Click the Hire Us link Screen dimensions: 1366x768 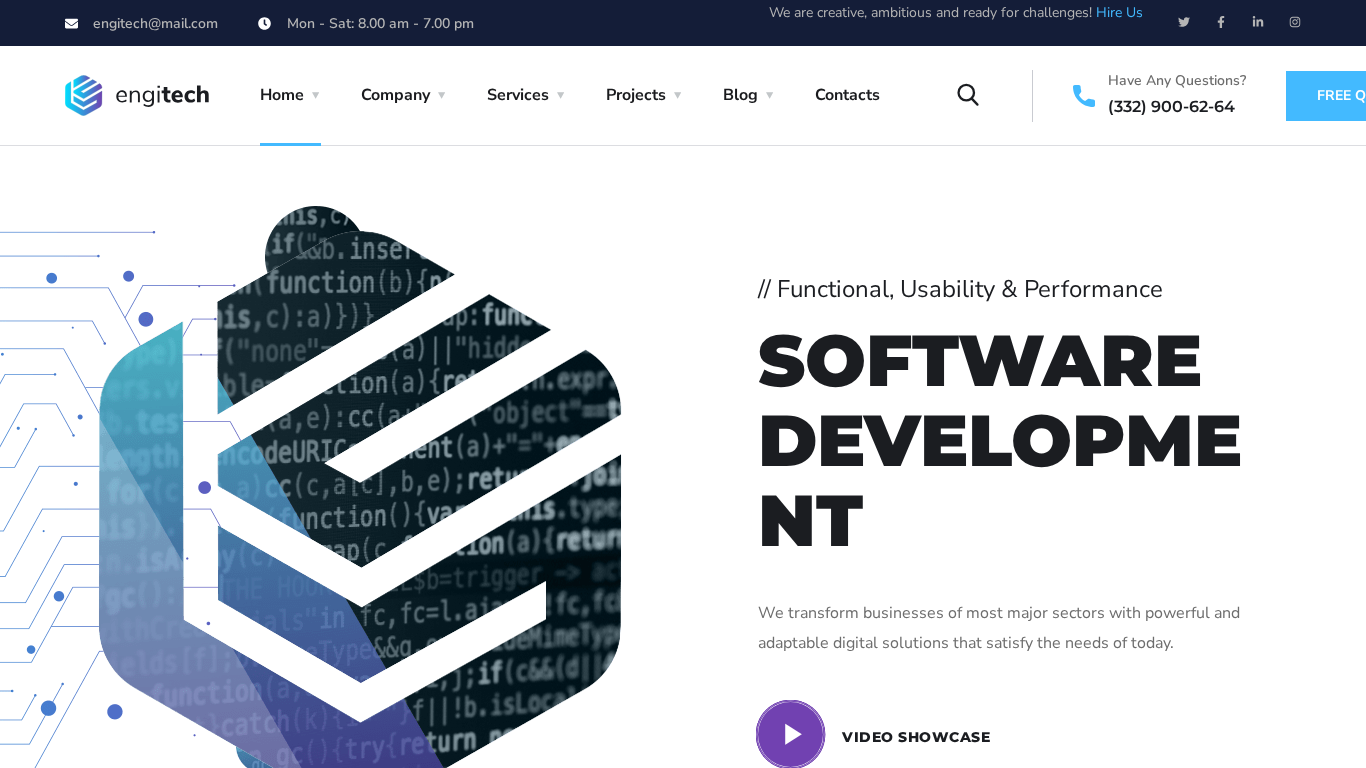pyautogui.click(x=1119, y=13)
